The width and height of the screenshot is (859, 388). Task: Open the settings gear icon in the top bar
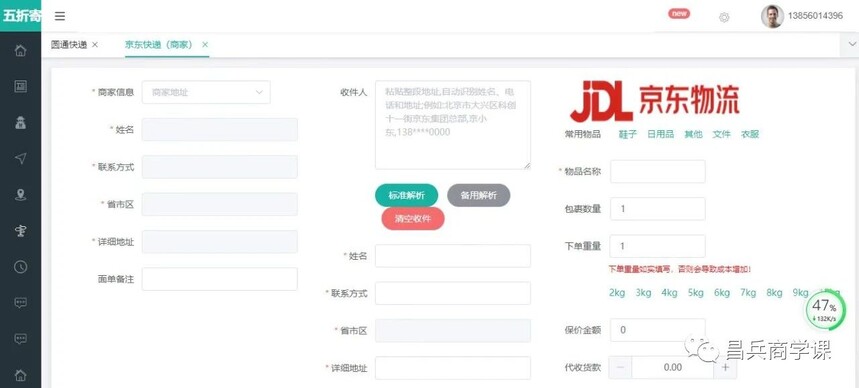pos(724,18)
